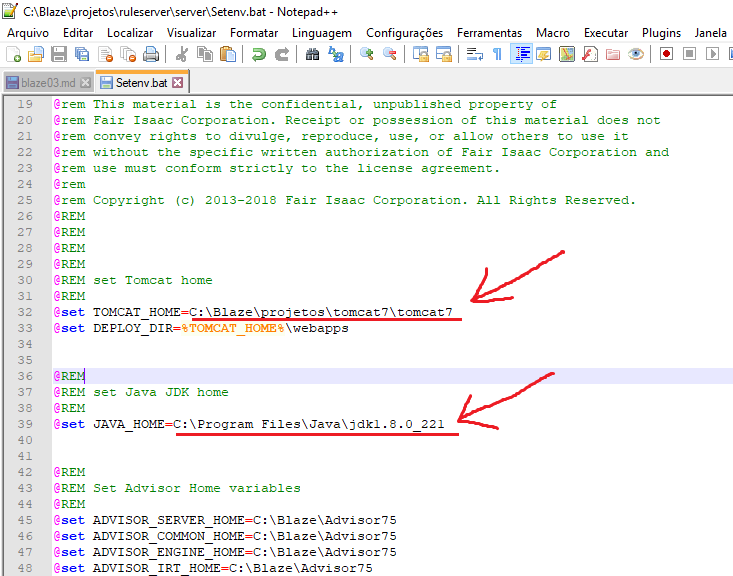Open the Linguagem menu
The image size is (733, 576).
322,33
